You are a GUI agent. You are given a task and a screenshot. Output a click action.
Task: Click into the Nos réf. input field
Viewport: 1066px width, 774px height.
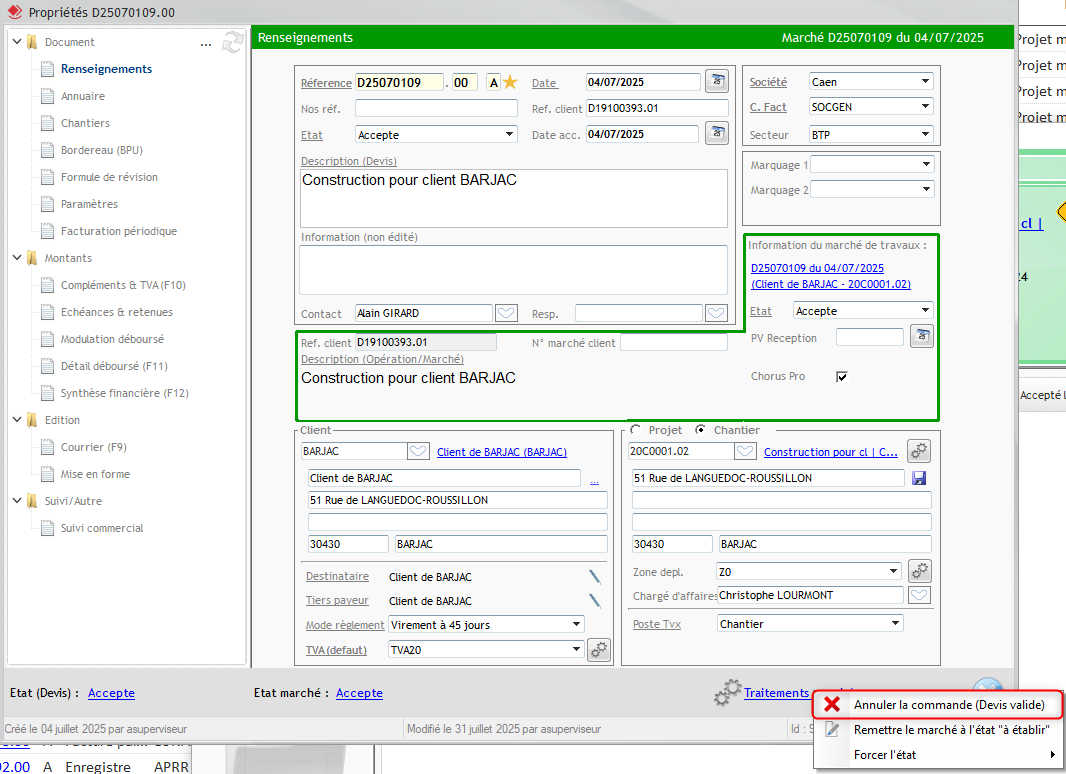[436, 108]
